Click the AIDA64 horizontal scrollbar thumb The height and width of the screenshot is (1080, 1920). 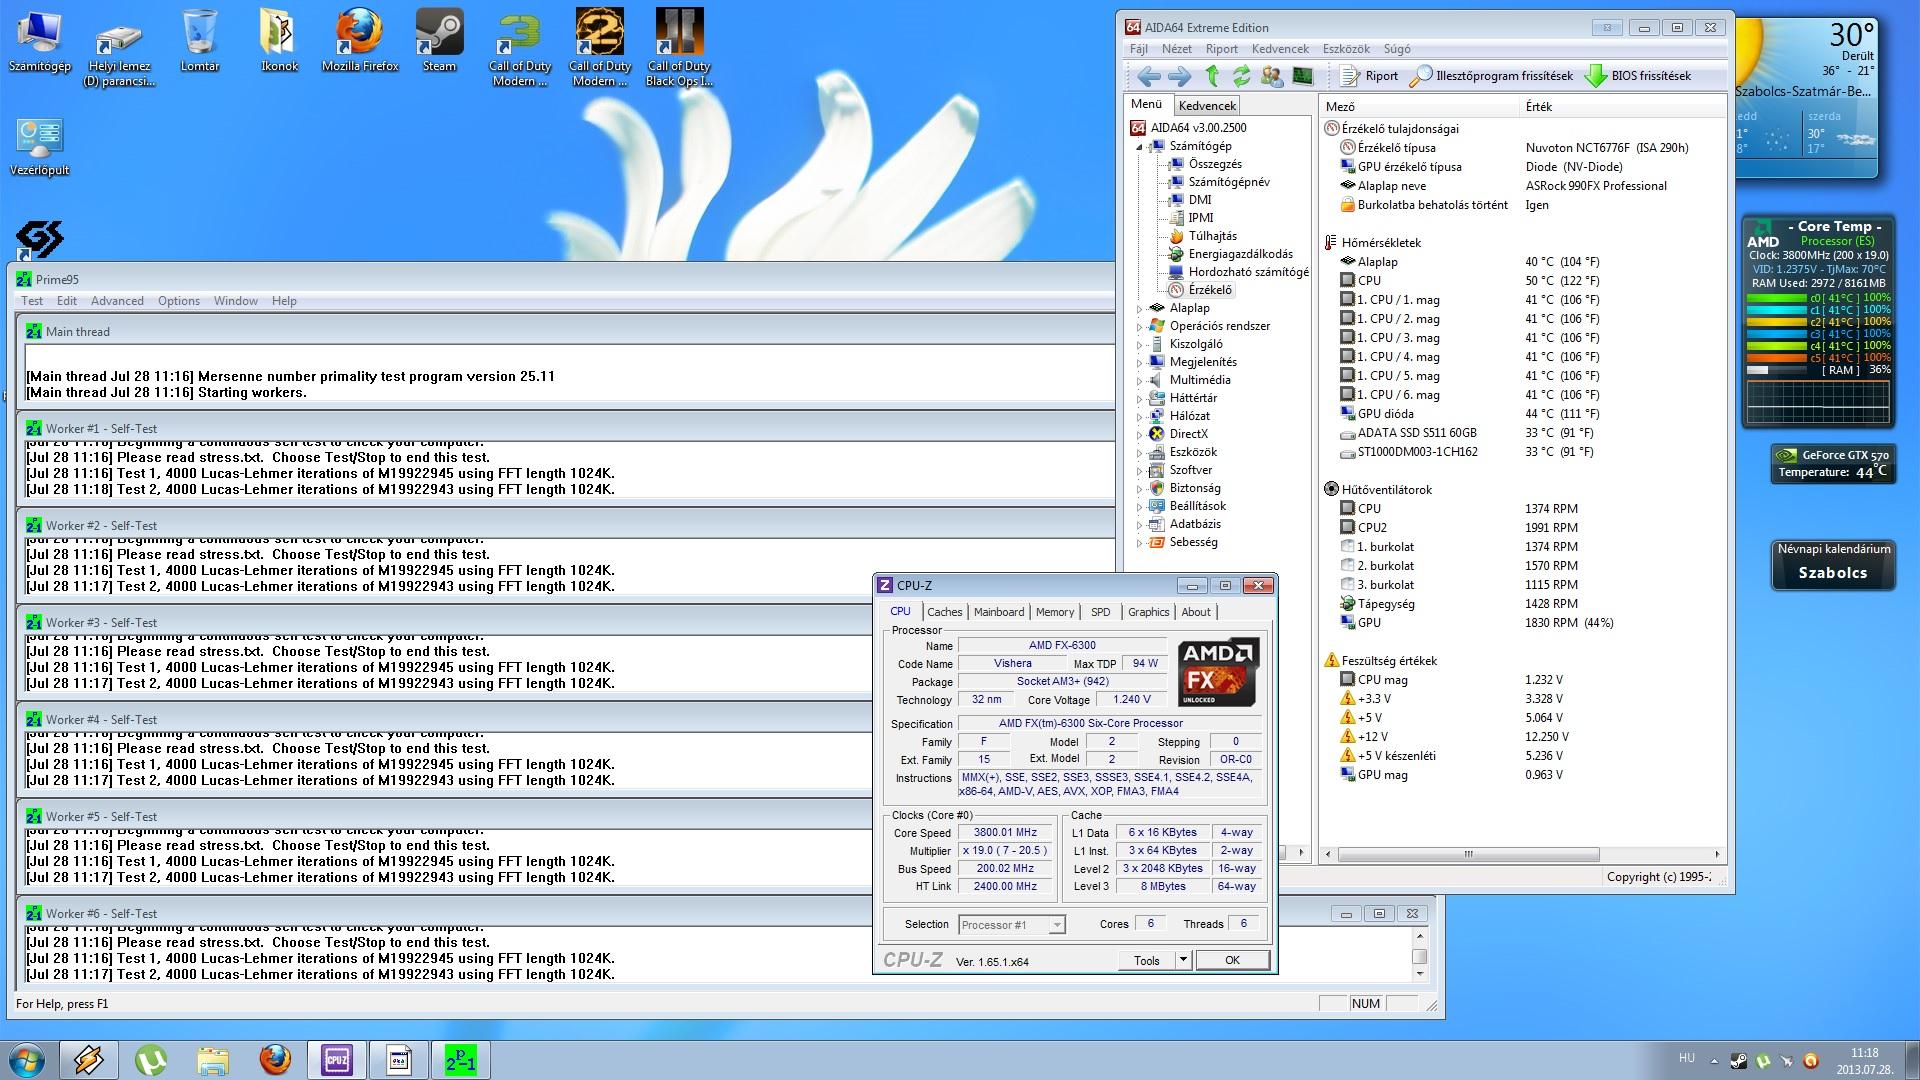[x=1468, y=854]
